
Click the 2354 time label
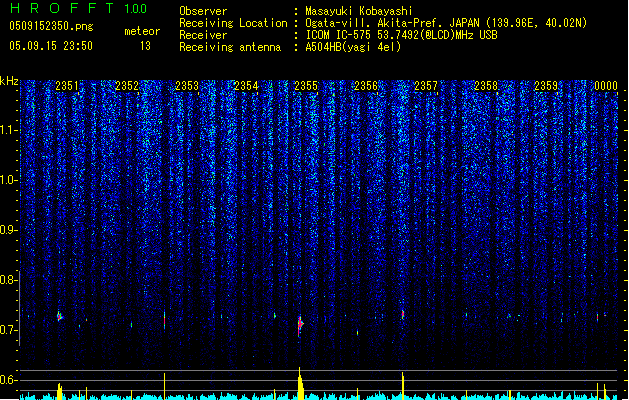click(246, 86)
